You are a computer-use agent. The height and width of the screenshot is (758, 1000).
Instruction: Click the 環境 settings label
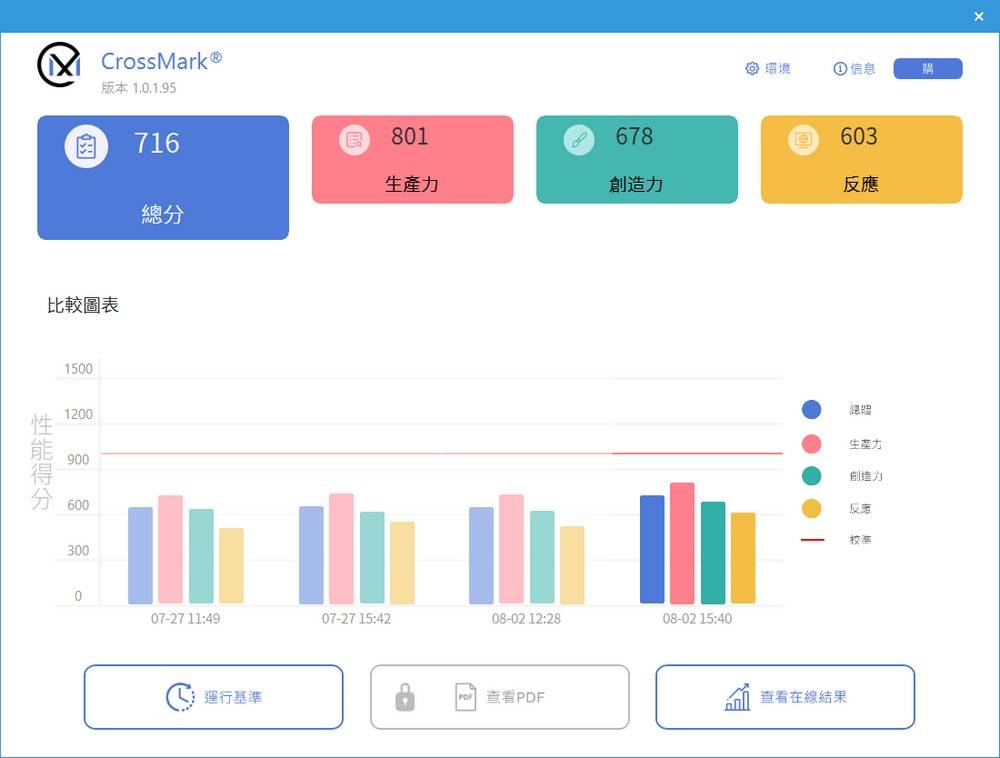click(x=777, y=68)
